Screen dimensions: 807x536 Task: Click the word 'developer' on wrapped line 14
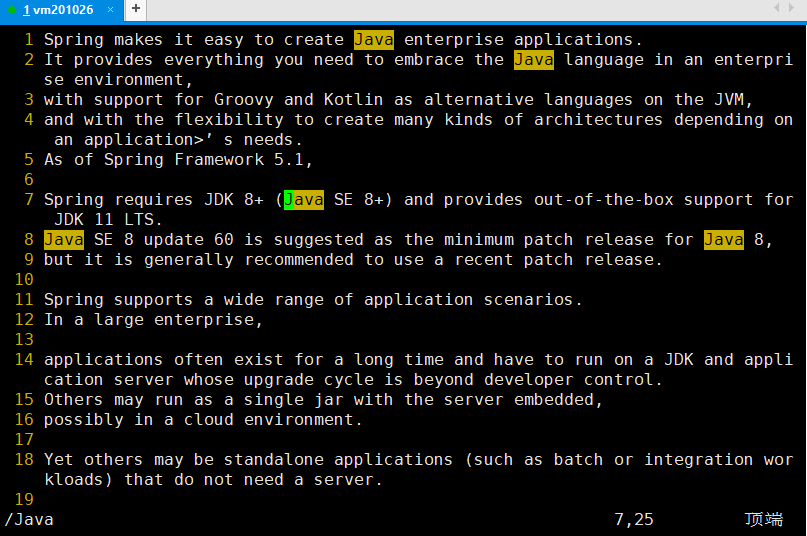[529, 380]
